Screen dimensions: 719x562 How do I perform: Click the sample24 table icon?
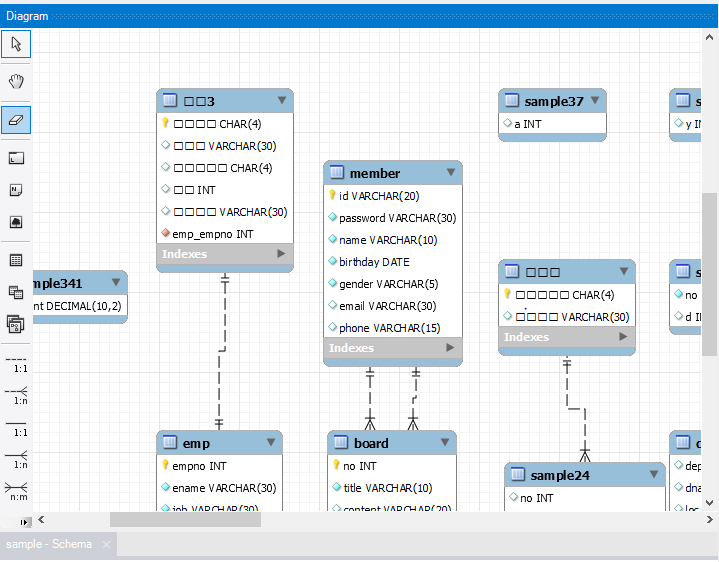click(x=518, y=474)
